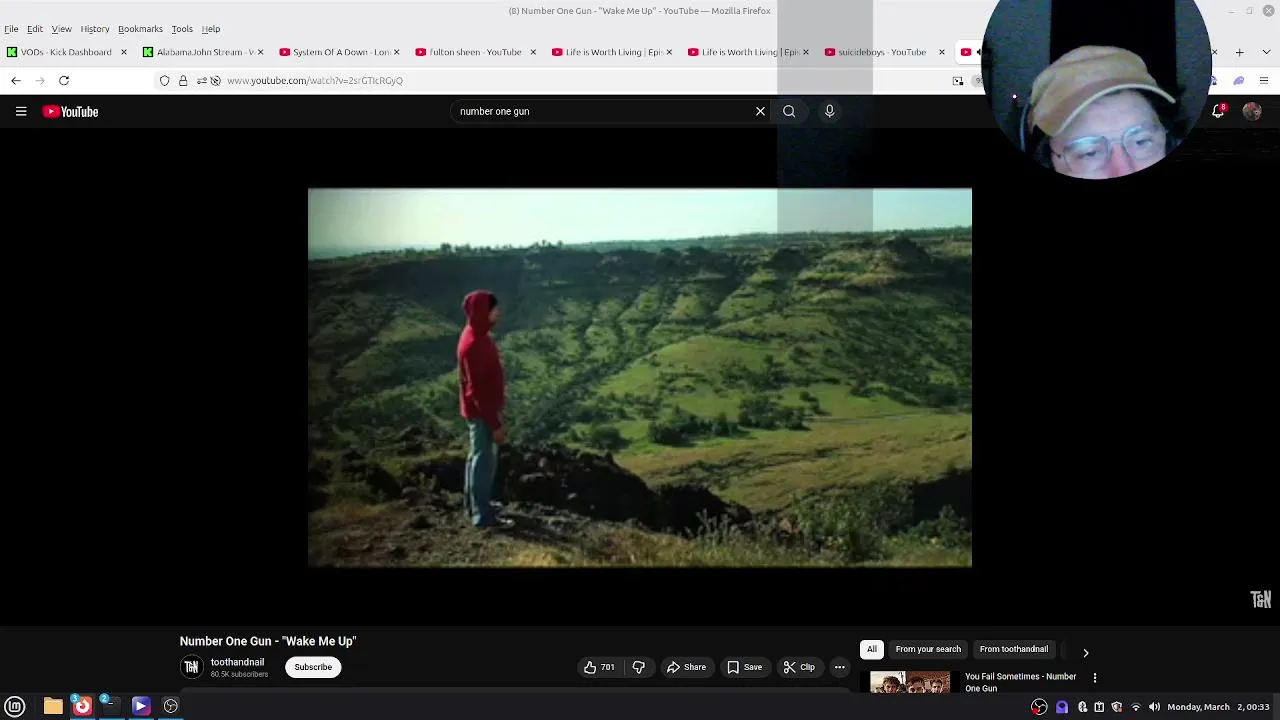1280x720 pixels.
Task: Reload the current page
Action: coord(64,80)
